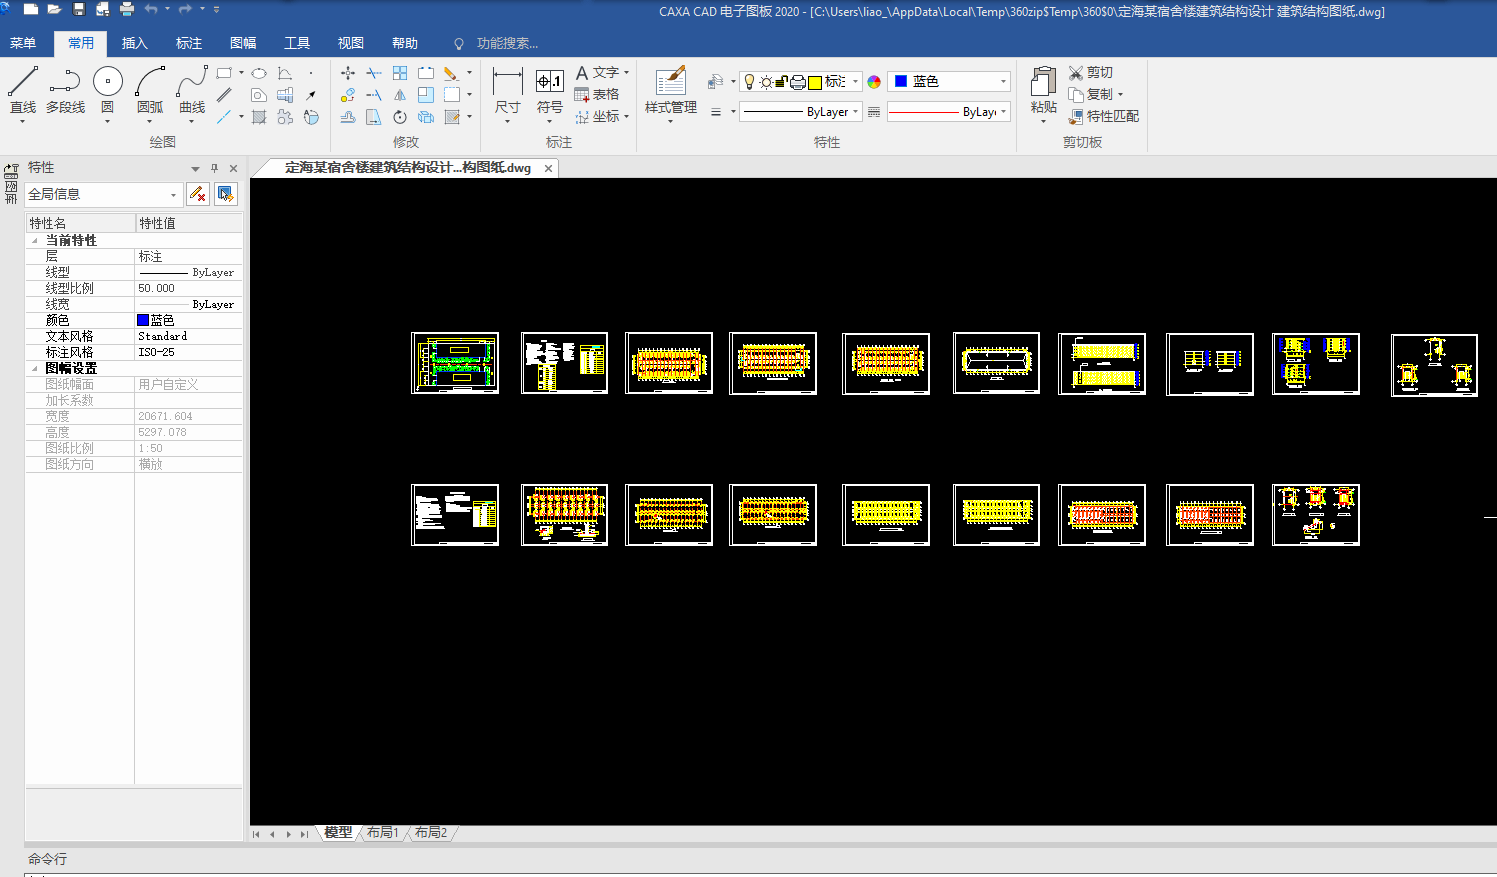
Task: Open the red ByLayer lineweight dropdown
Action: click(1003, 112)
